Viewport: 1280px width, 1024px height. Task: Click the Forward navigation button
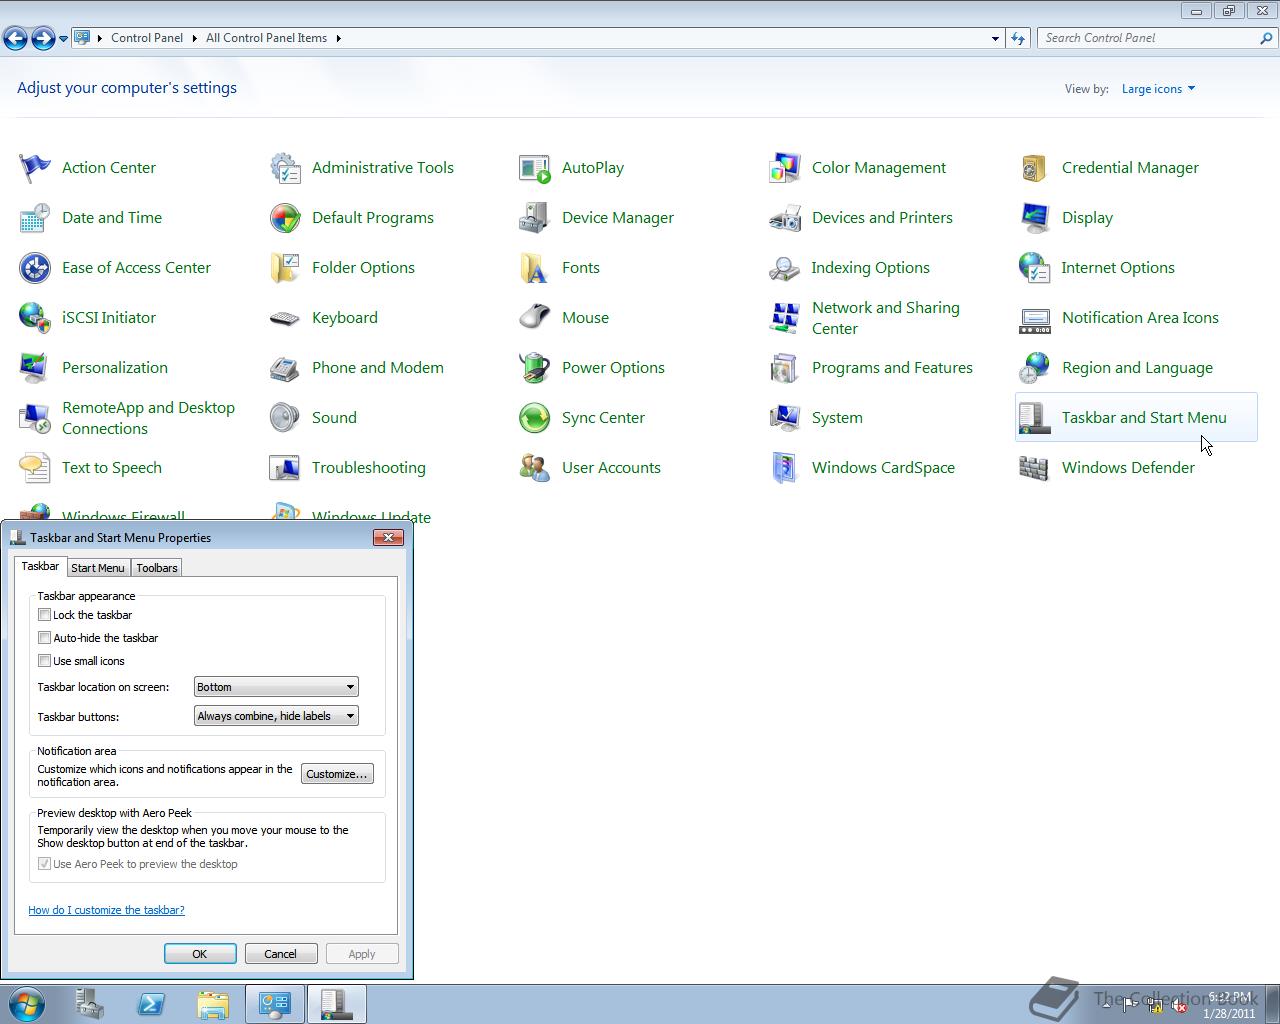[43, 39]
